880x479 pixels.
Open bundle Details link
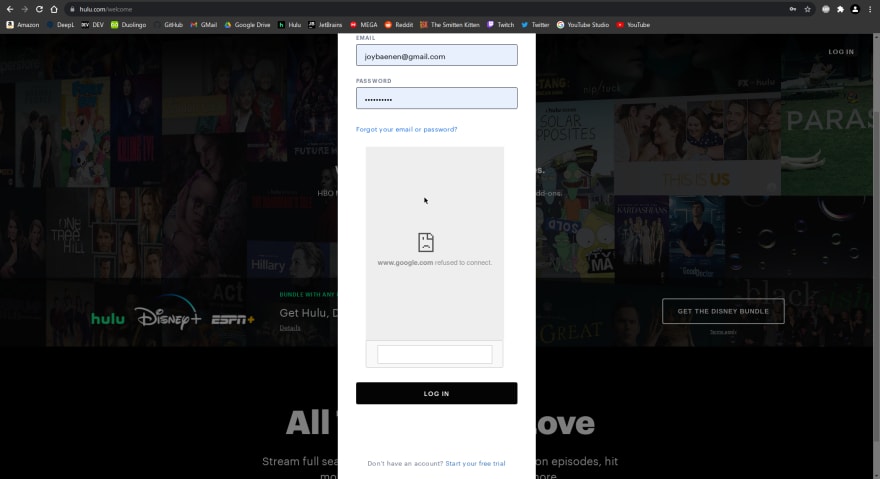[290, 328]
